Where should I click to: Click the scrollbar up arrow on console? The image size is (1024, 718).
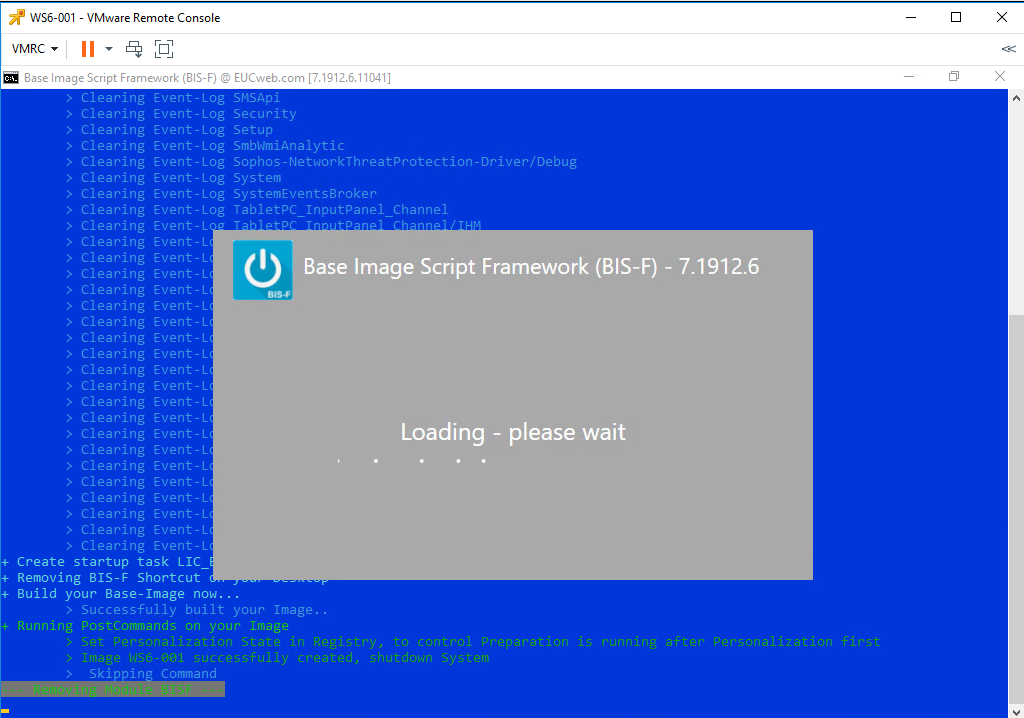(x=1015, y=96)
